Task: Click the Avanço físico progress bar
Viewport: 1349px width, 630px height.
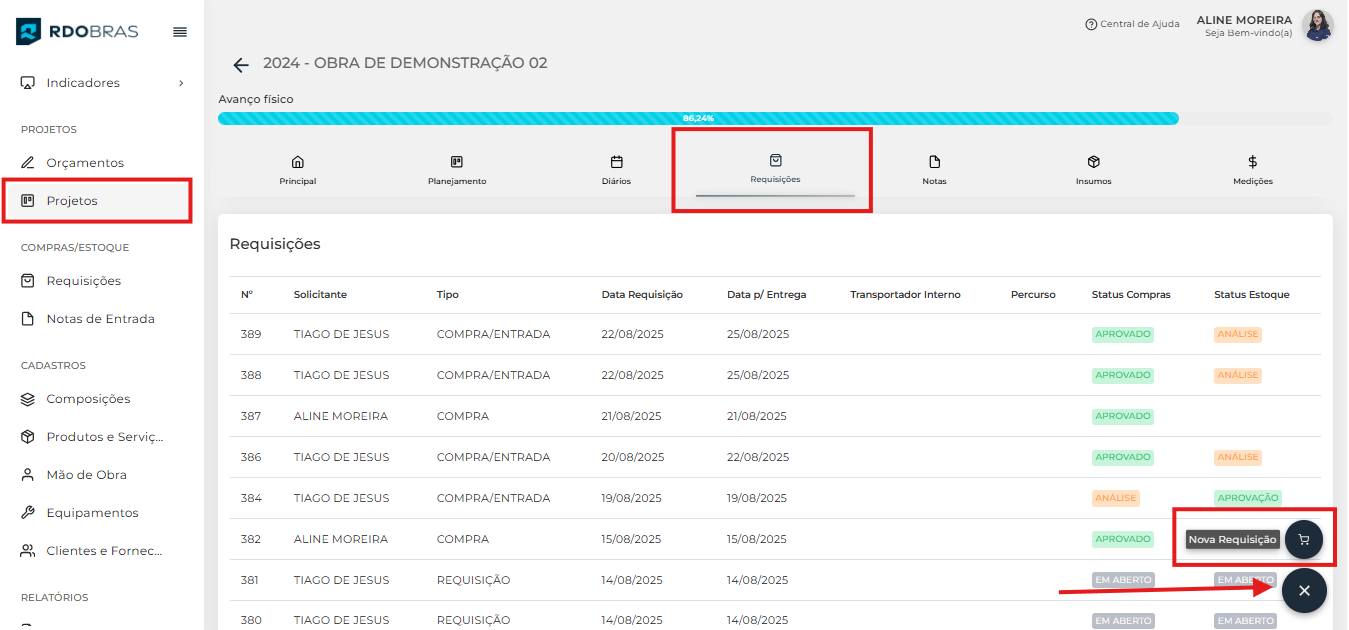Action: pos(697,118)
